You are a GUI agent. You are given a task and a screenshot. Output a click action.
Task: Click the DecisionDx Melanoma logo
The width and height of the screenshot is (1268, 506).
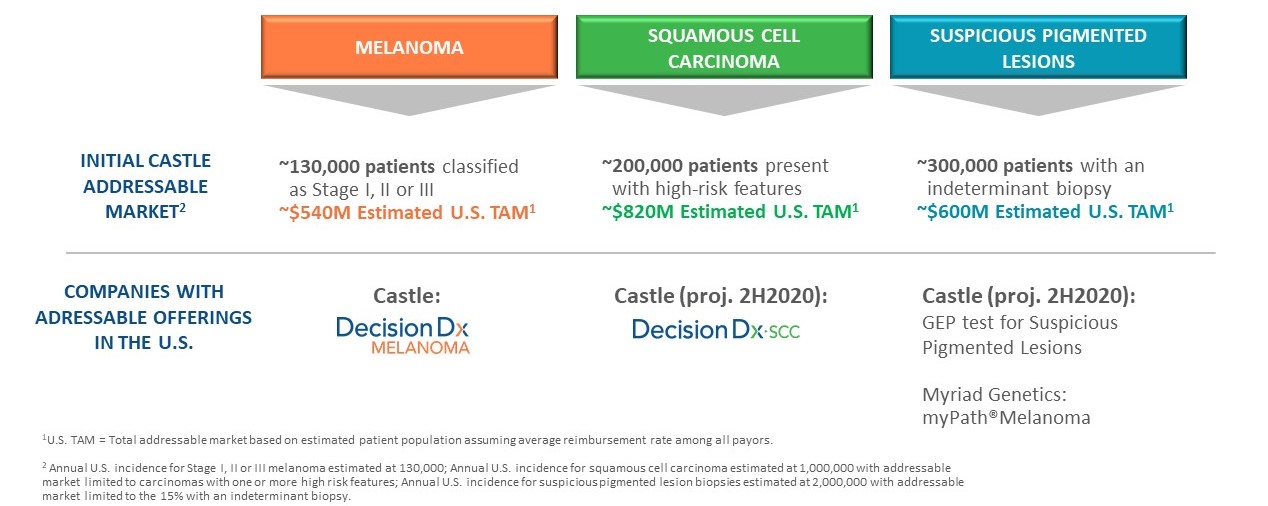click(x=403, y=335)
